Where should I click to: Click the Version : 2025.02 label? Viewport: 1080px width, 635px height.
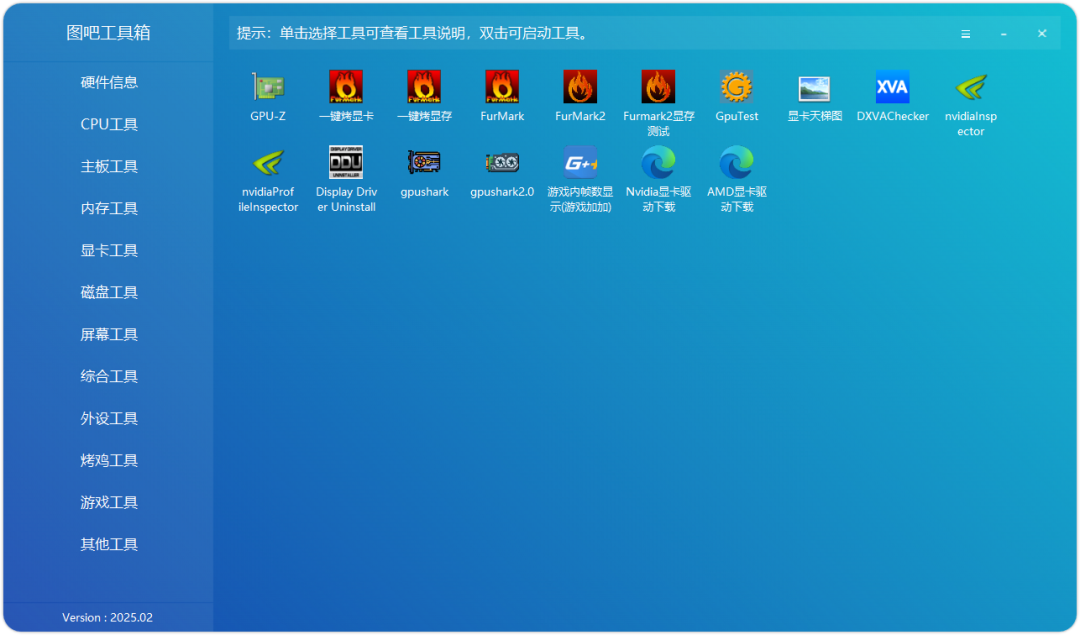pos(107,618)
